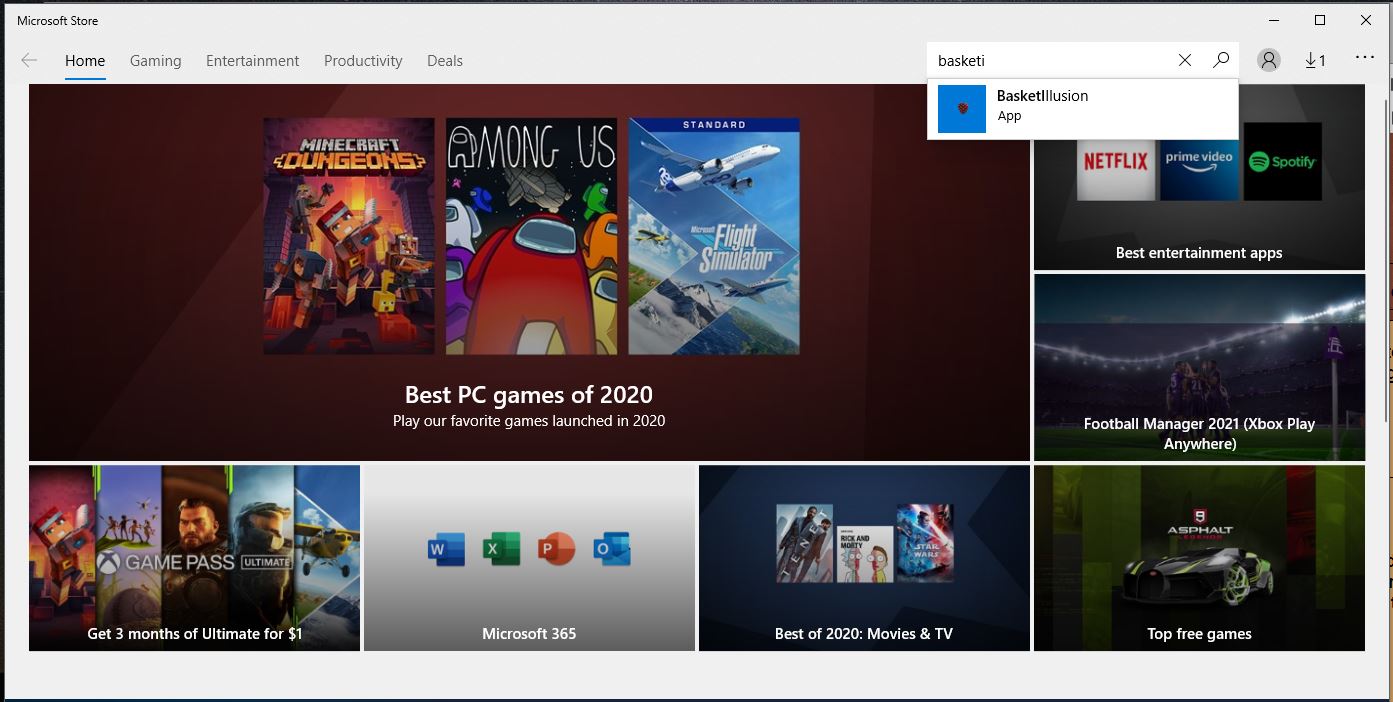Viewport: 1393px width, 702px height.
Task: Go to the Deals tab
Action: coord(444,61)
